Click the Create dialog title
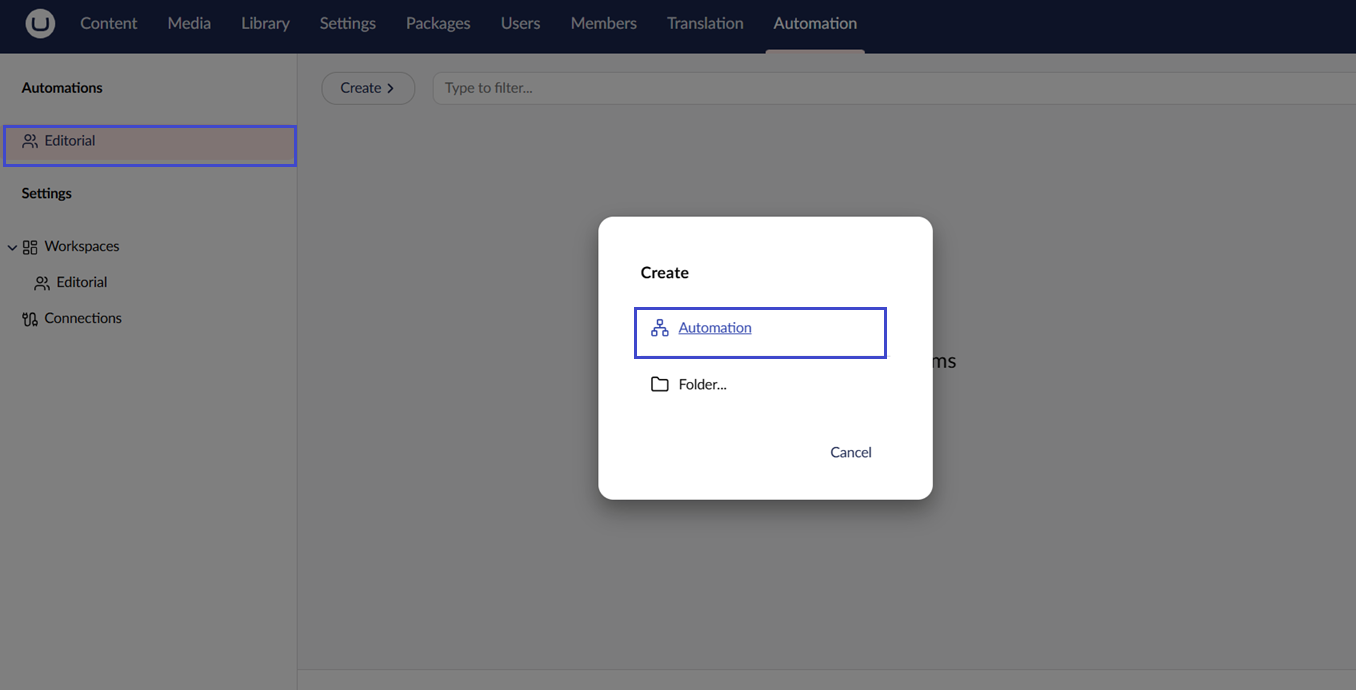Viewport: 1356px width, 690px height. pos(664,272)
